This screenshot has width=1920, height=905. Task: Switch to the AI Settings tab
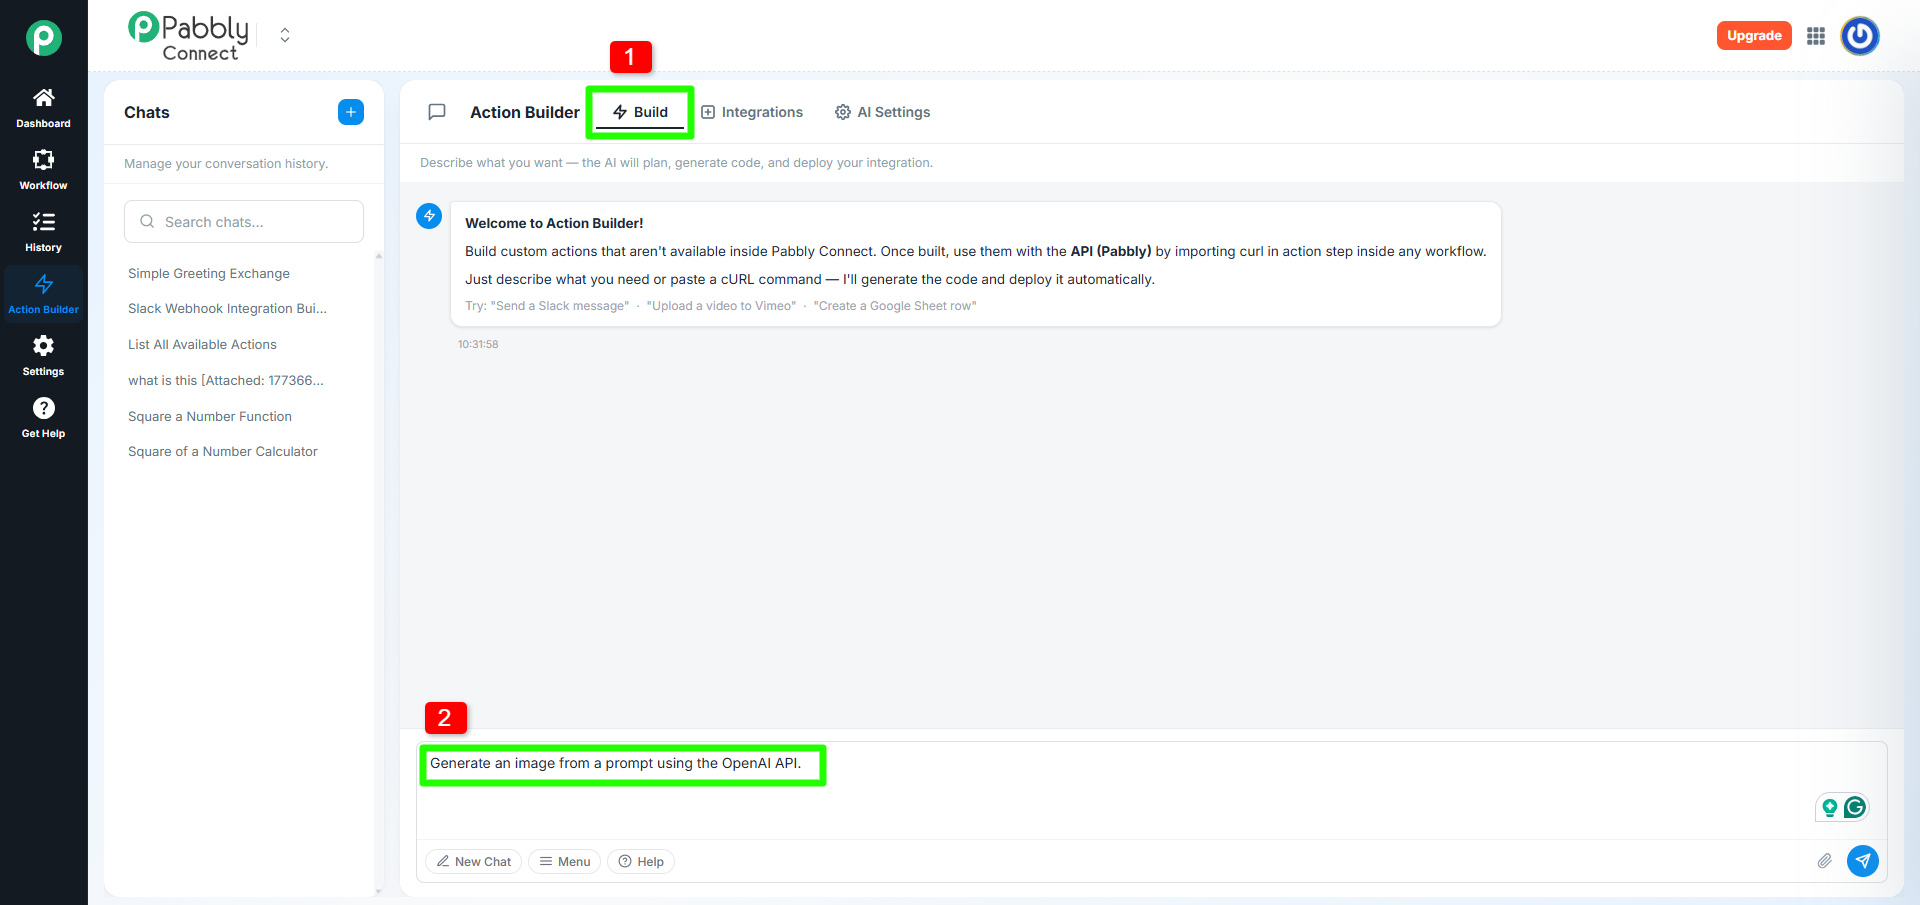[883, 112]
